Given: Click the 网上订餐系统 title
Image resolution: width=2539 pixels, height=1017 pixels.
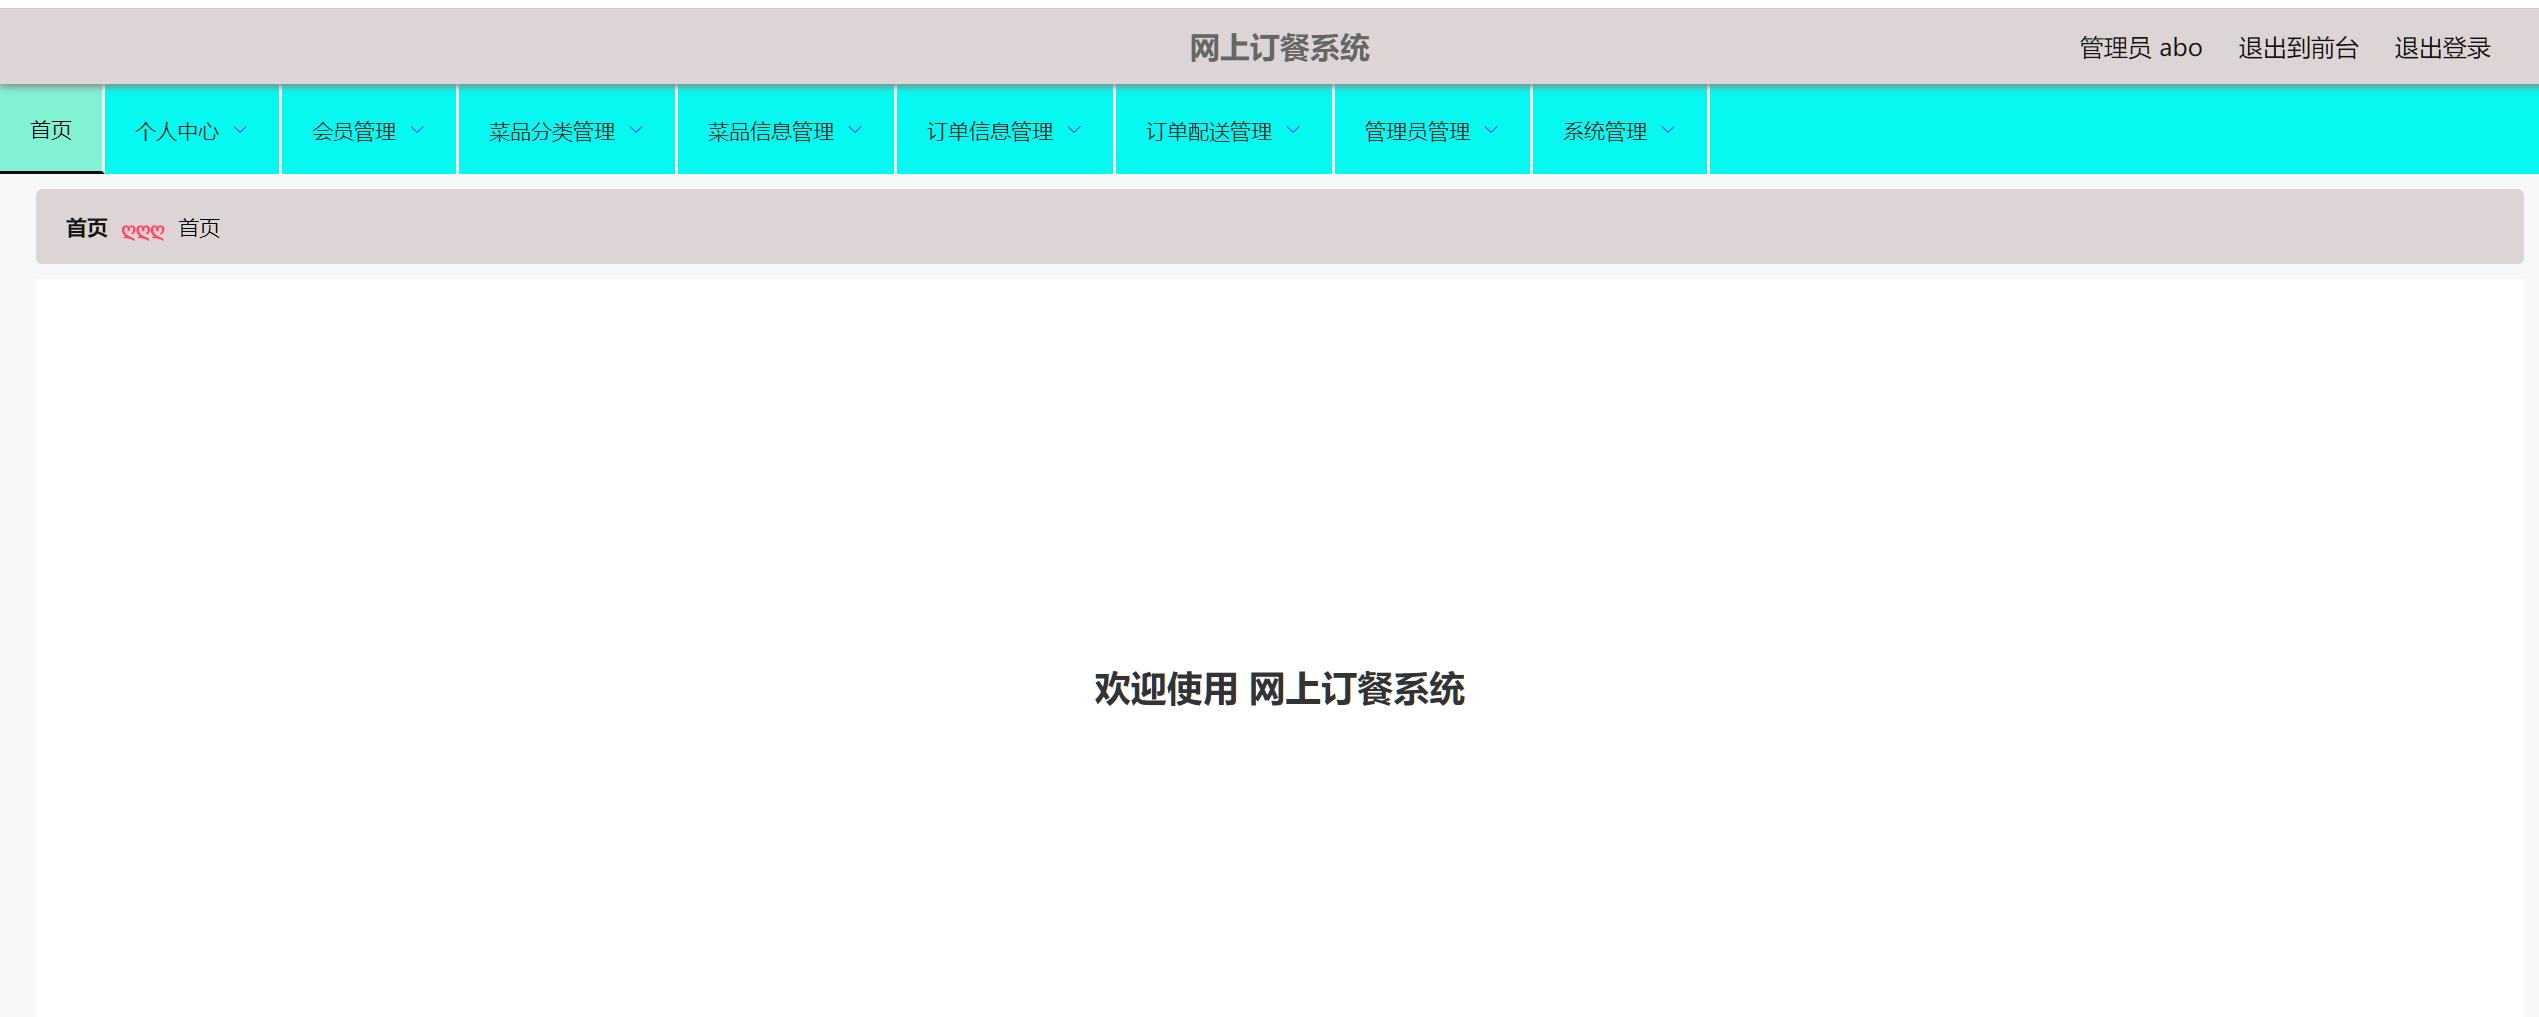Looking at the screenshot, I should click(x=1281, y=47).
